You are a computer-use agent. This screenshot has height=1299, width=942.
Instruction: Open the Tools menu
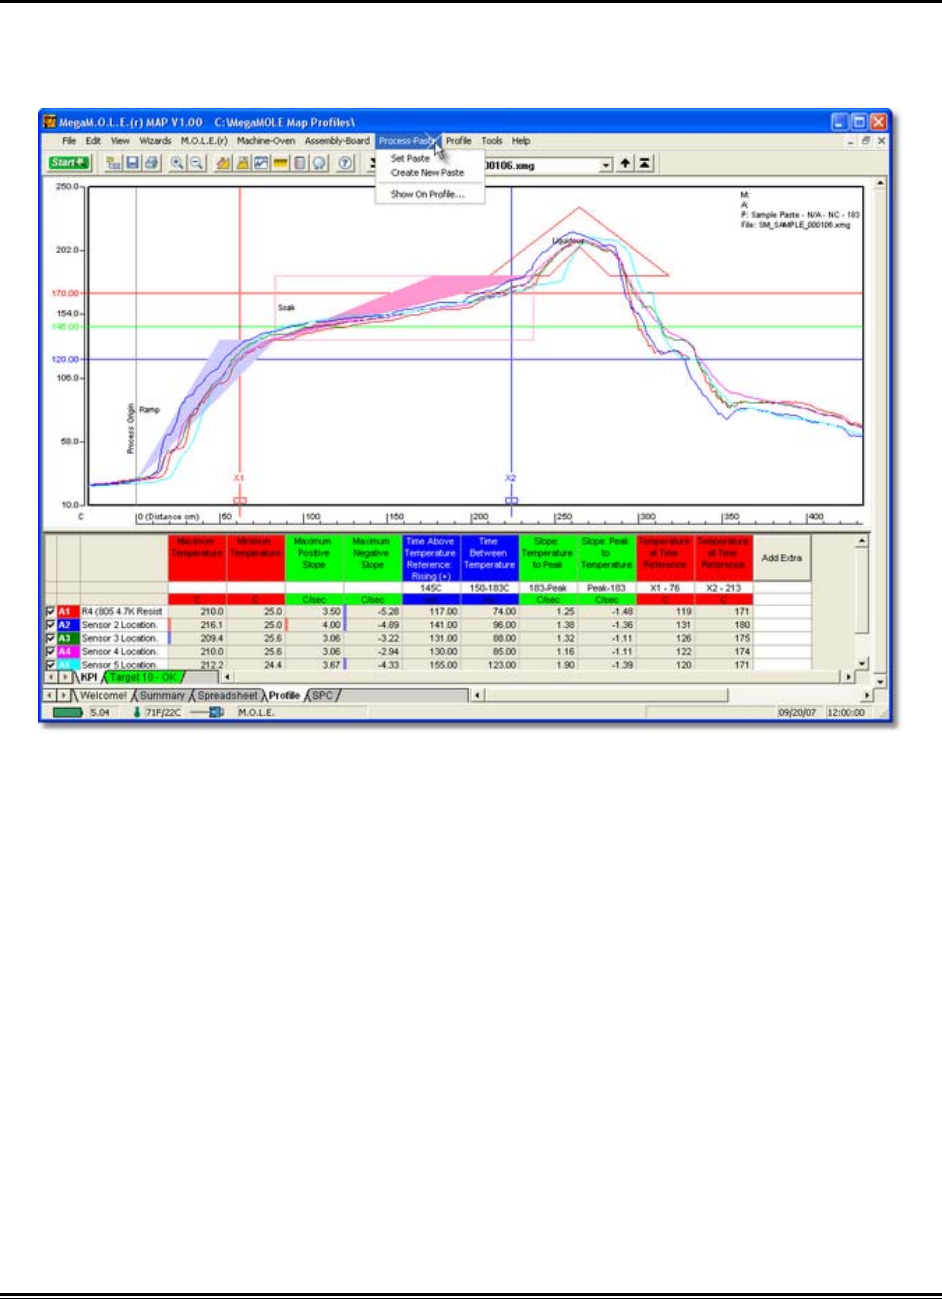(492, 141)
